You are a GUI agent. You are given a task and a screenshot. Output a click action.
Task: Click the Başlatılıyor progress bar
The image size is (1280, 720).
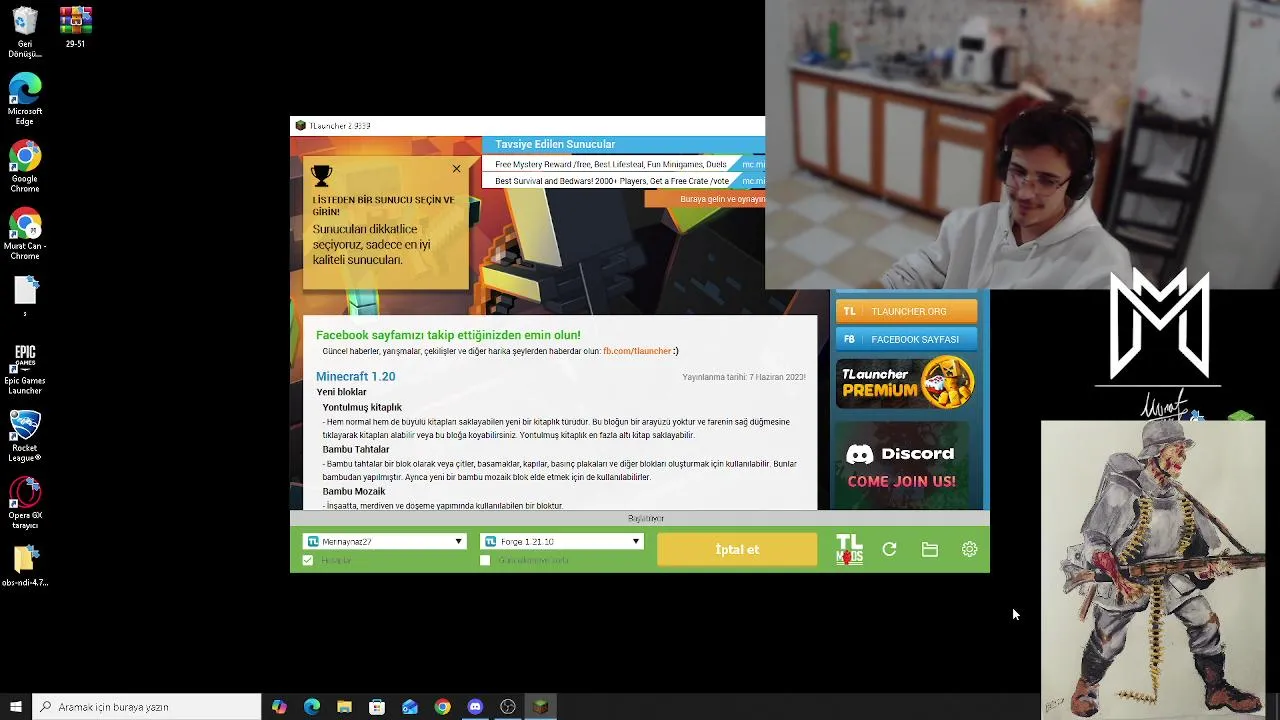640,518
